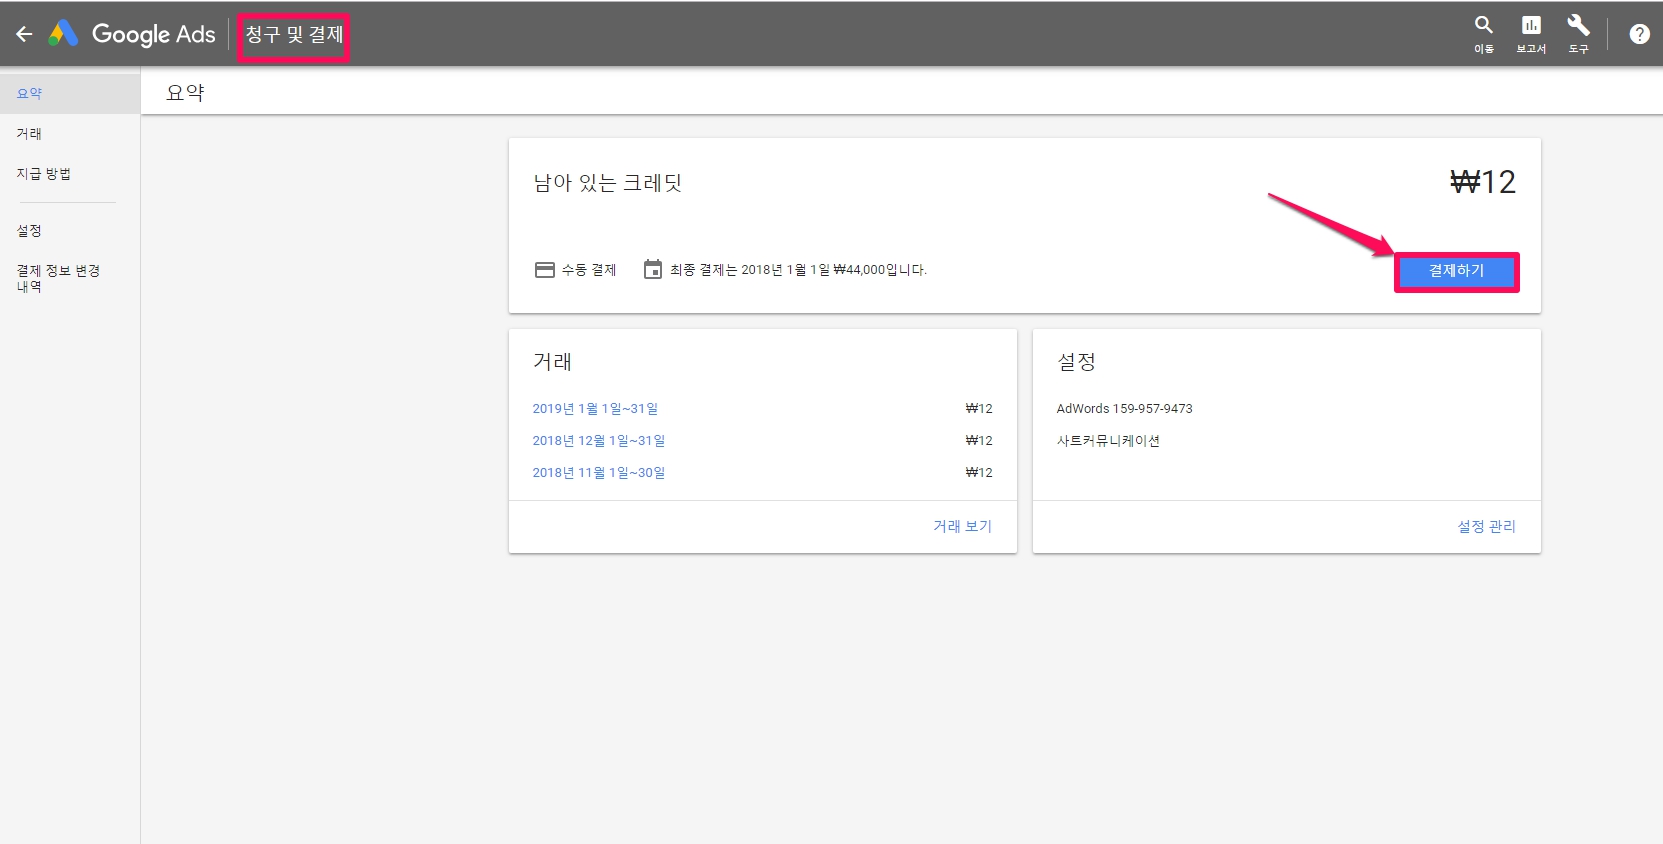Click the credit card icon by 수동 결제
This screenshot has height=844, width=1663.
pyautogui.click(x=545, y=270)
